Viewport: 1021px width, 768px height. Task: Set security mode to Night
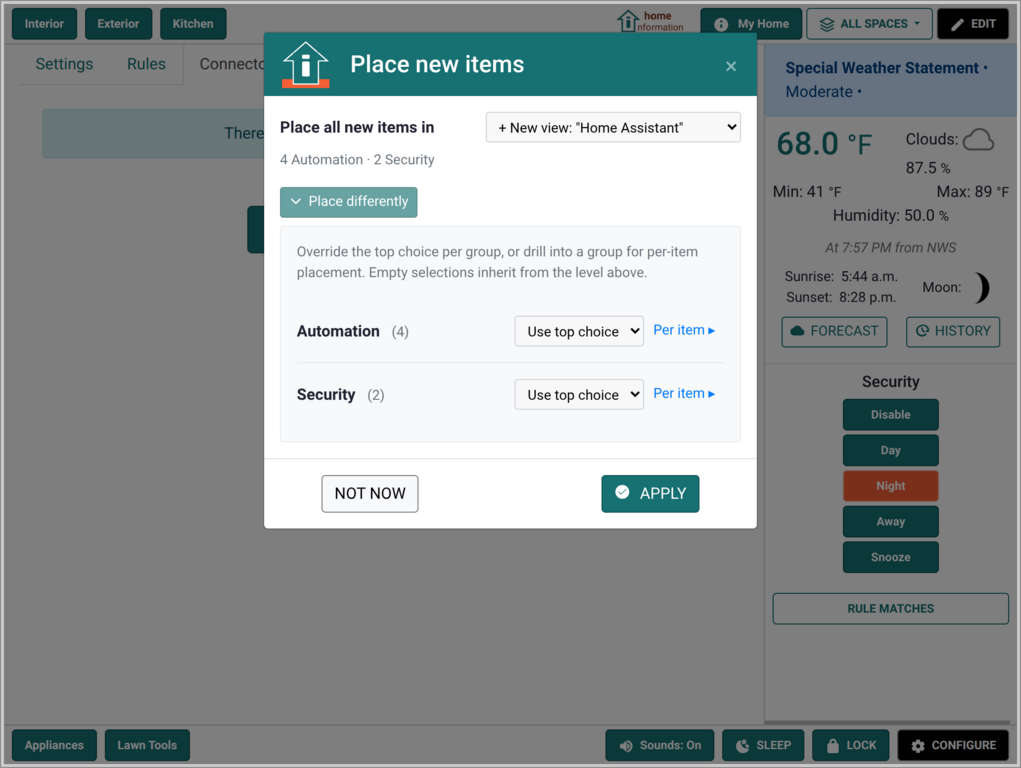coord(890,486)
